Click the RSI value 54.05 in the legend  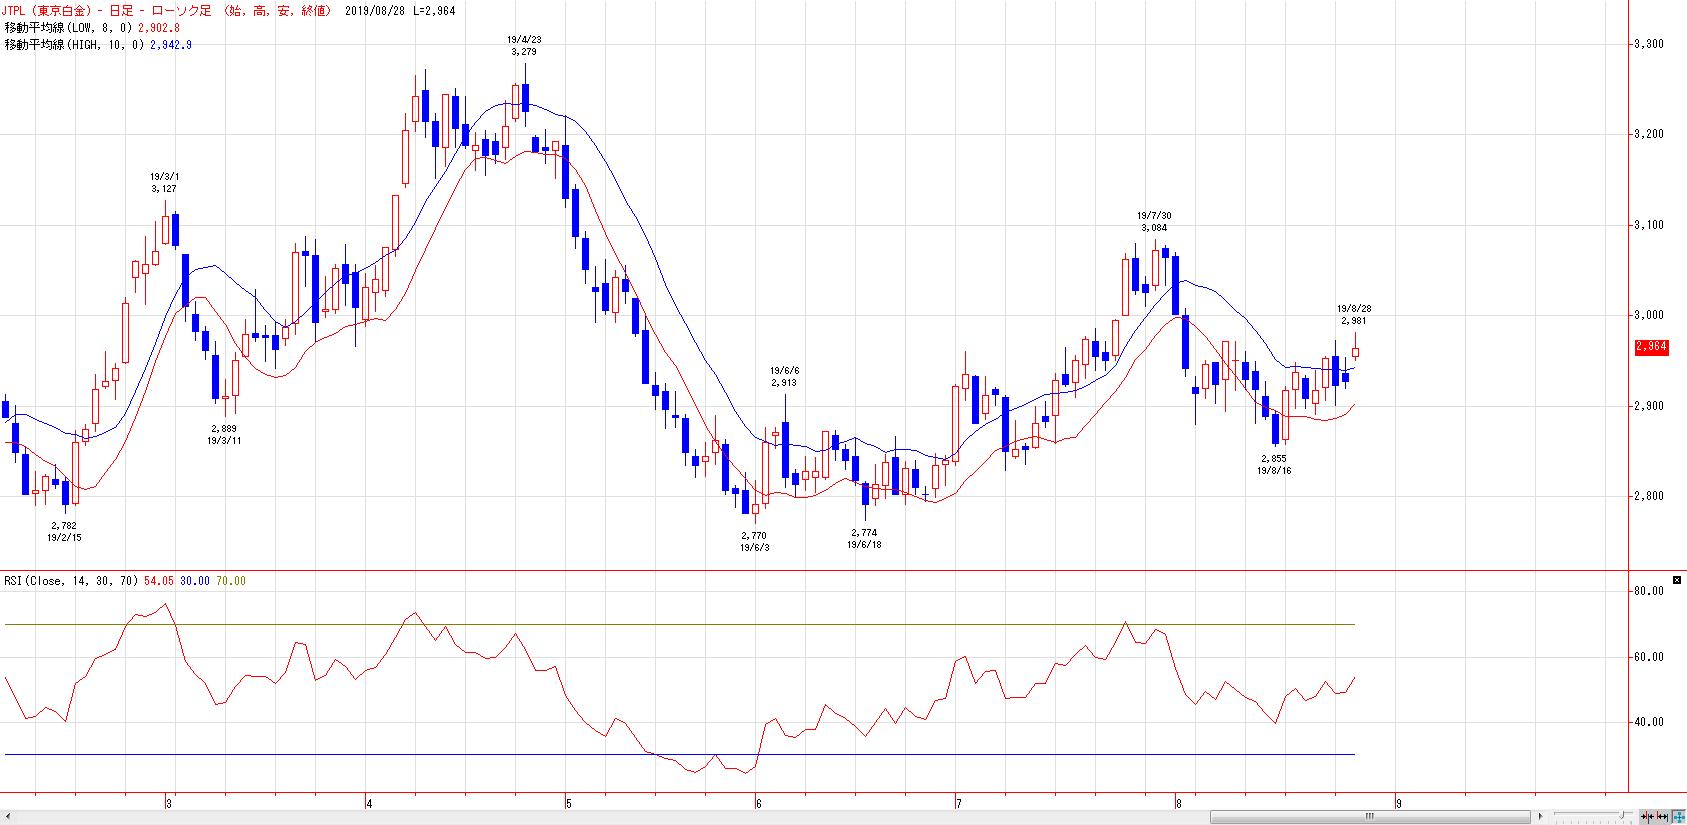tap(158, 581)
